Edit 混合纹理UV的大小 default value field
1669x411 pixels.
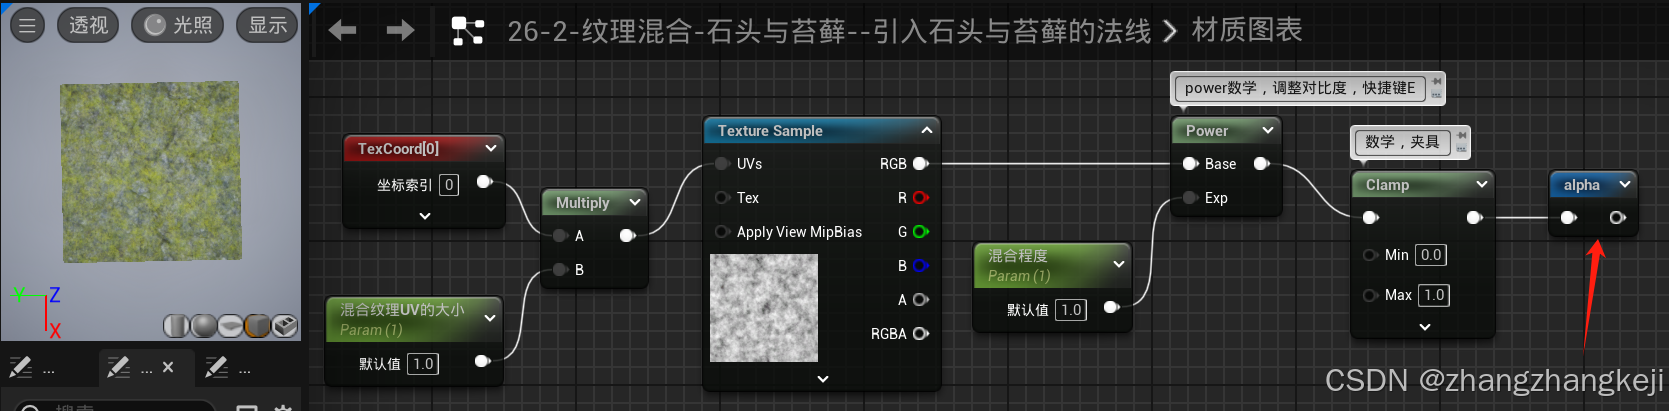pyautogui.click(x=424, y=364)
